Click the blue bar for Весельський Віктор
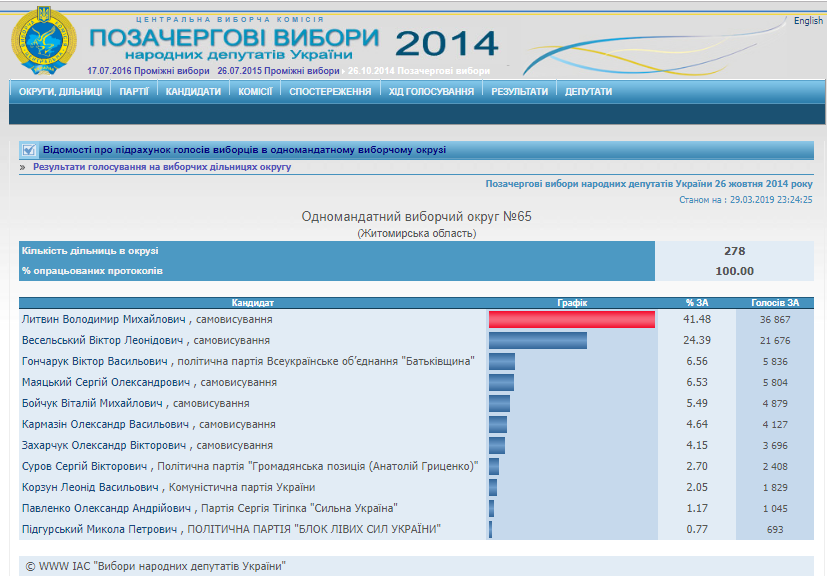827x580 pixels. [x=538, y=341]
